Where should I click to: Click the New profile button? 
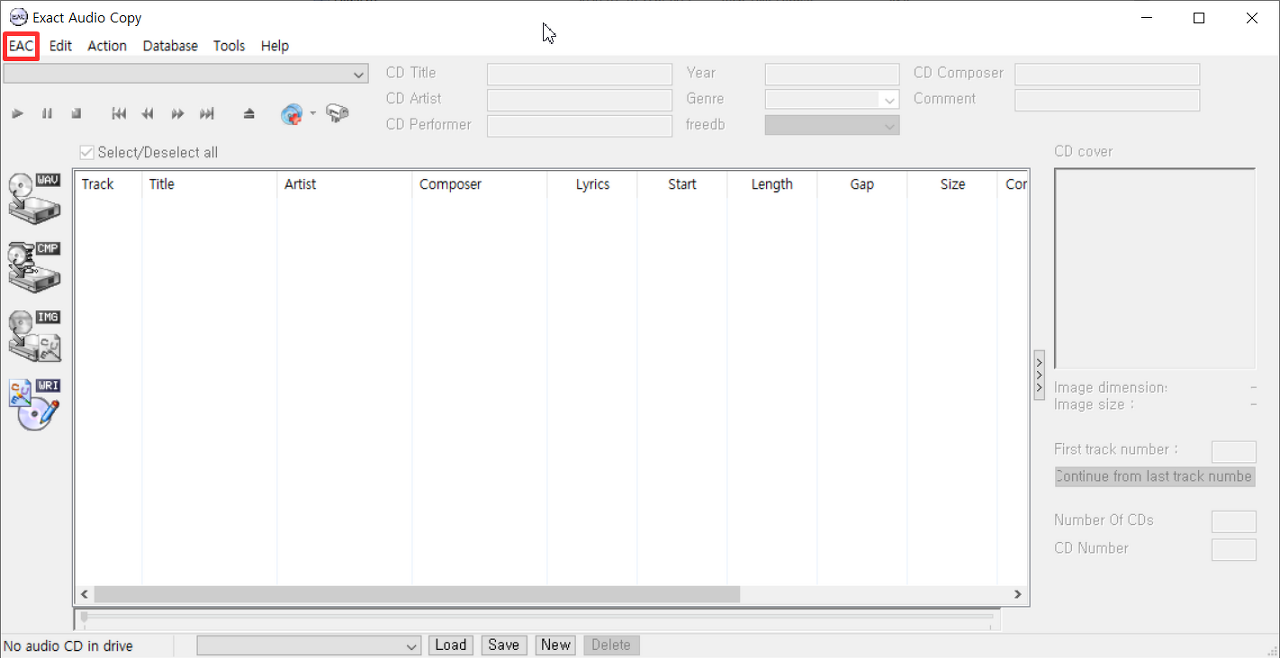coord(555,645)
